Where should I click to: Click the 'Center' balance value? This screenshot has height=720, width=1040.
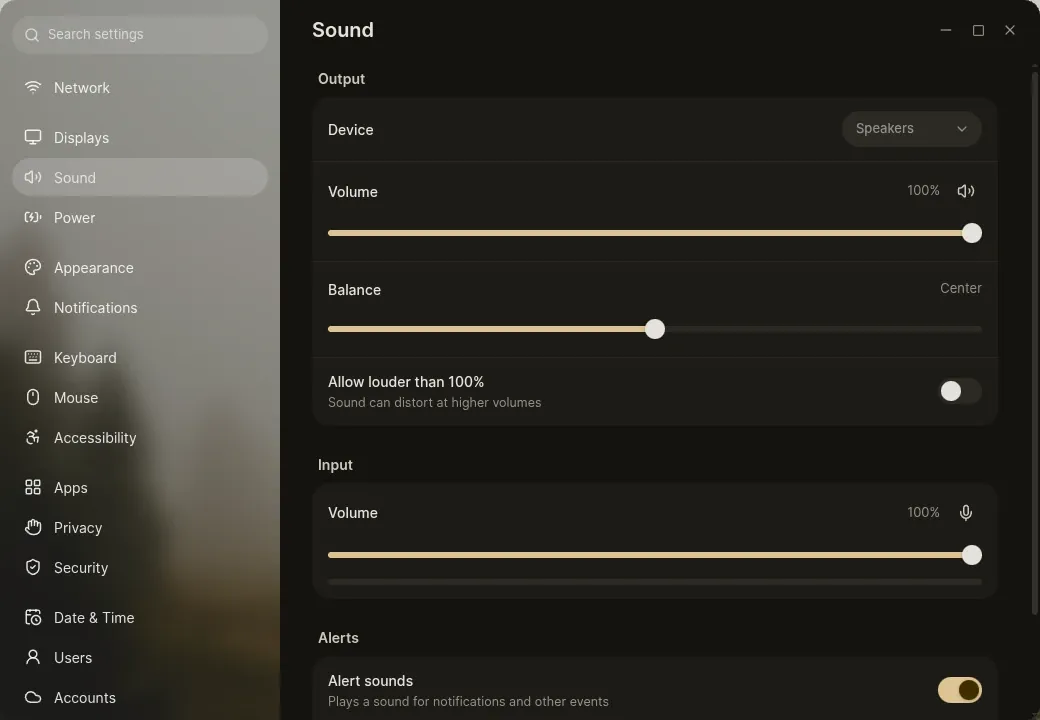click(x=960, y=288)
